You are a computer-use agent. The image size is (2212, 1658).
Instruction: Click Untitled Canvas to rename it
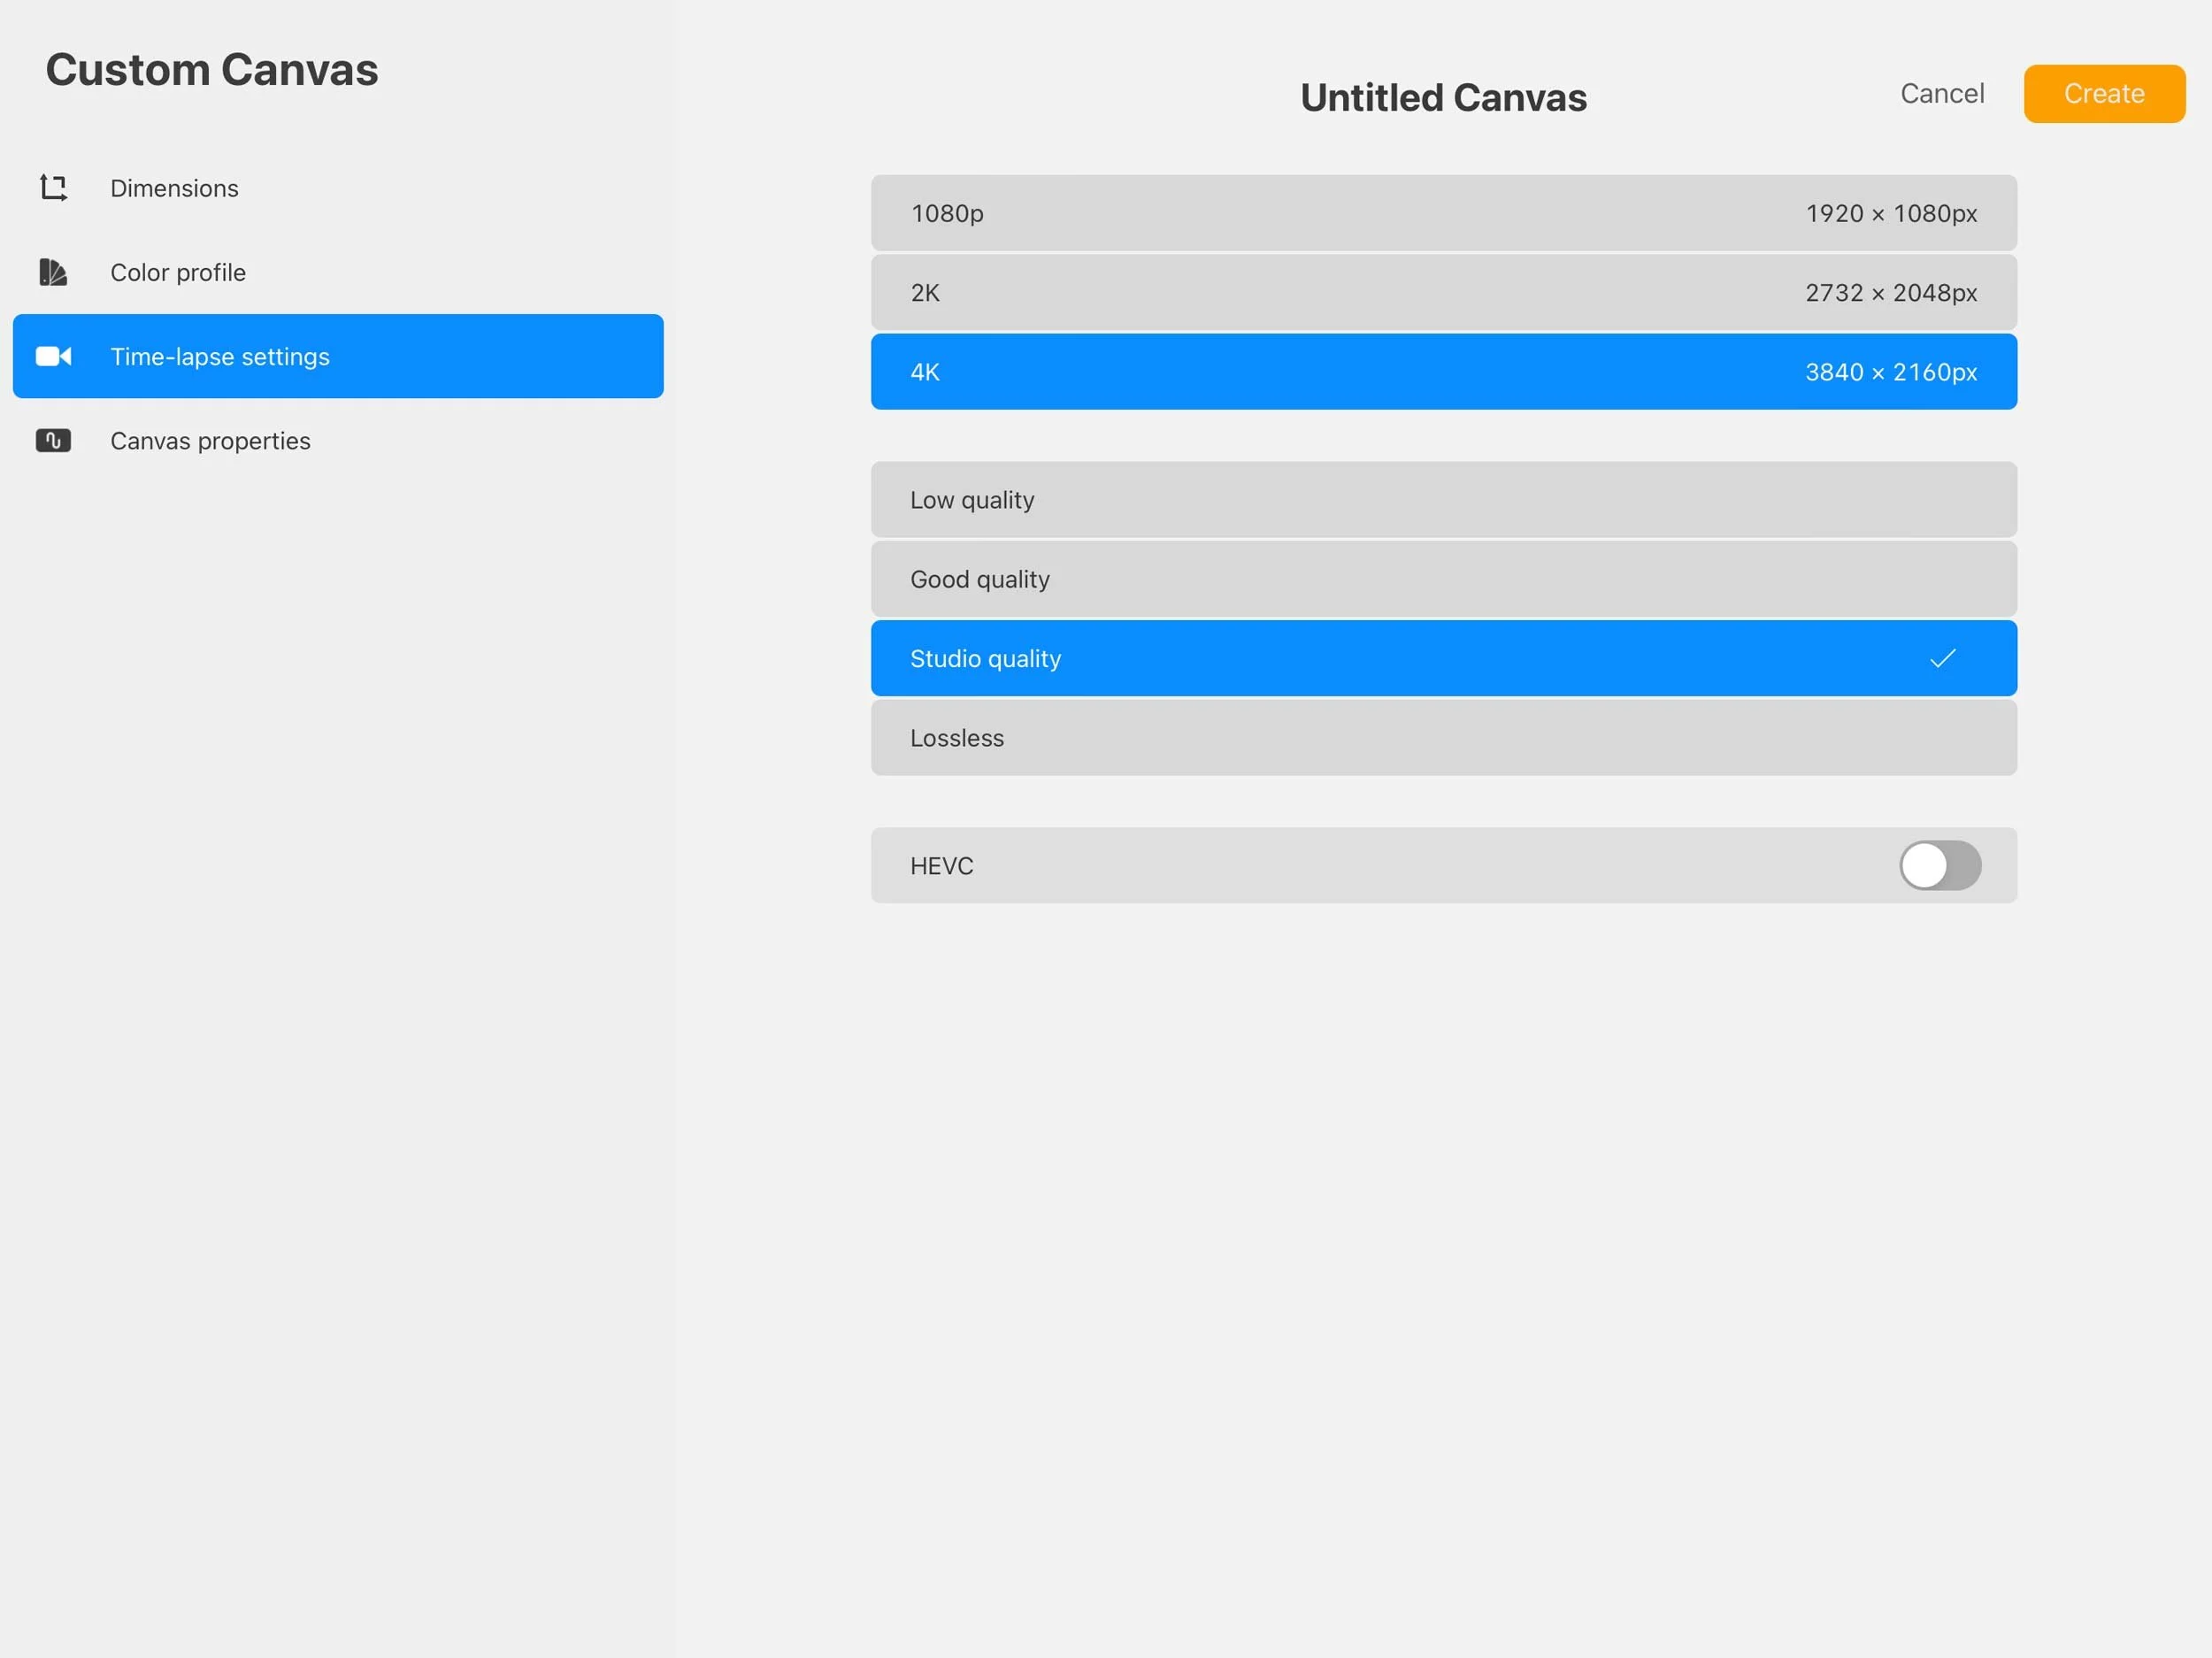(1443, 96)
